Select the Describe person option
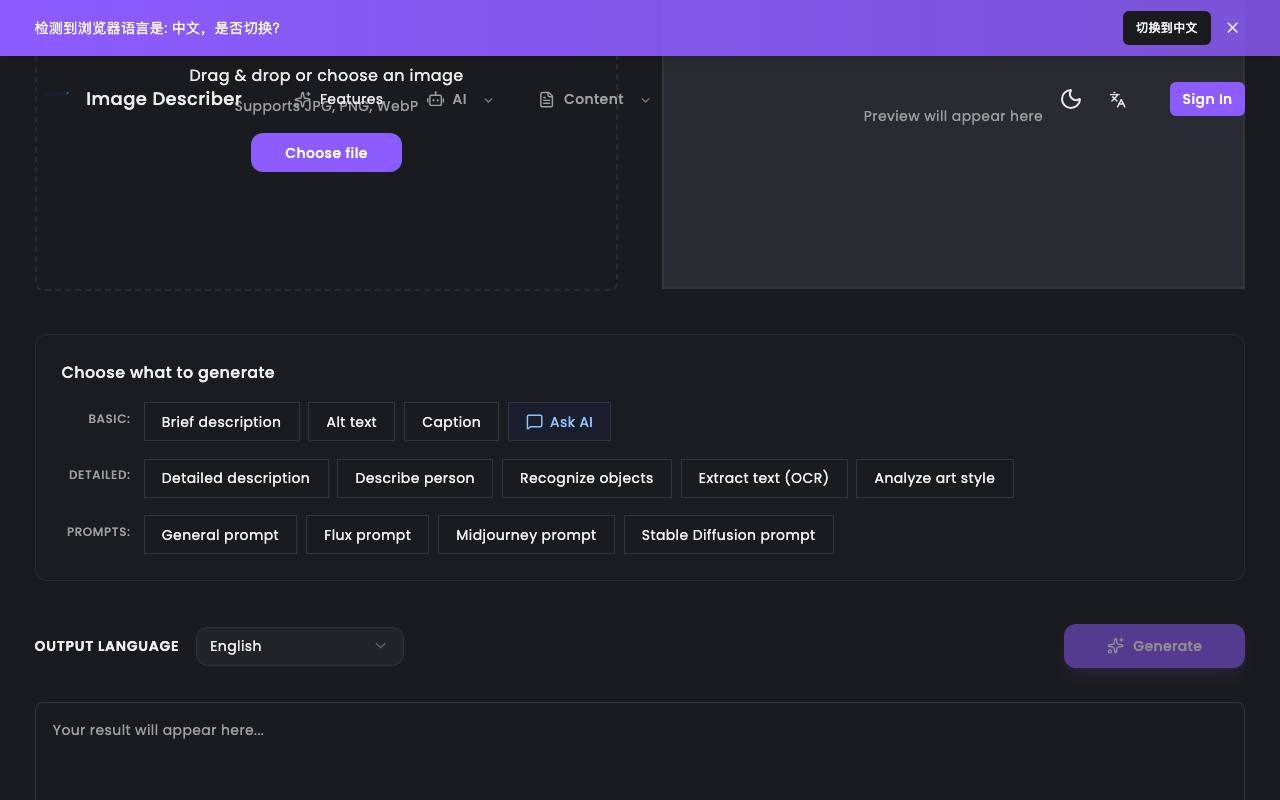Screen dimensions: 1280x800 click(414, 478)
